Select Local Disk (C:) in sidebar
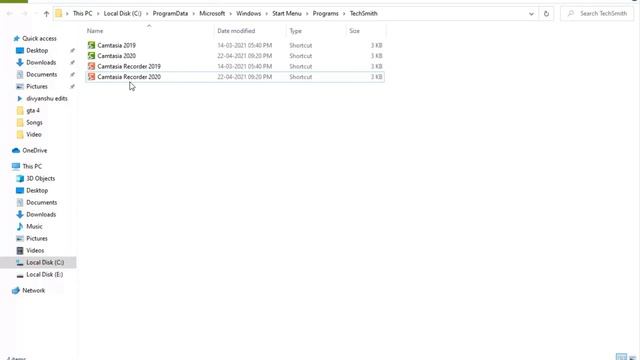The width and height of the screenshot is (640, 360). click(x=45, y=262)
